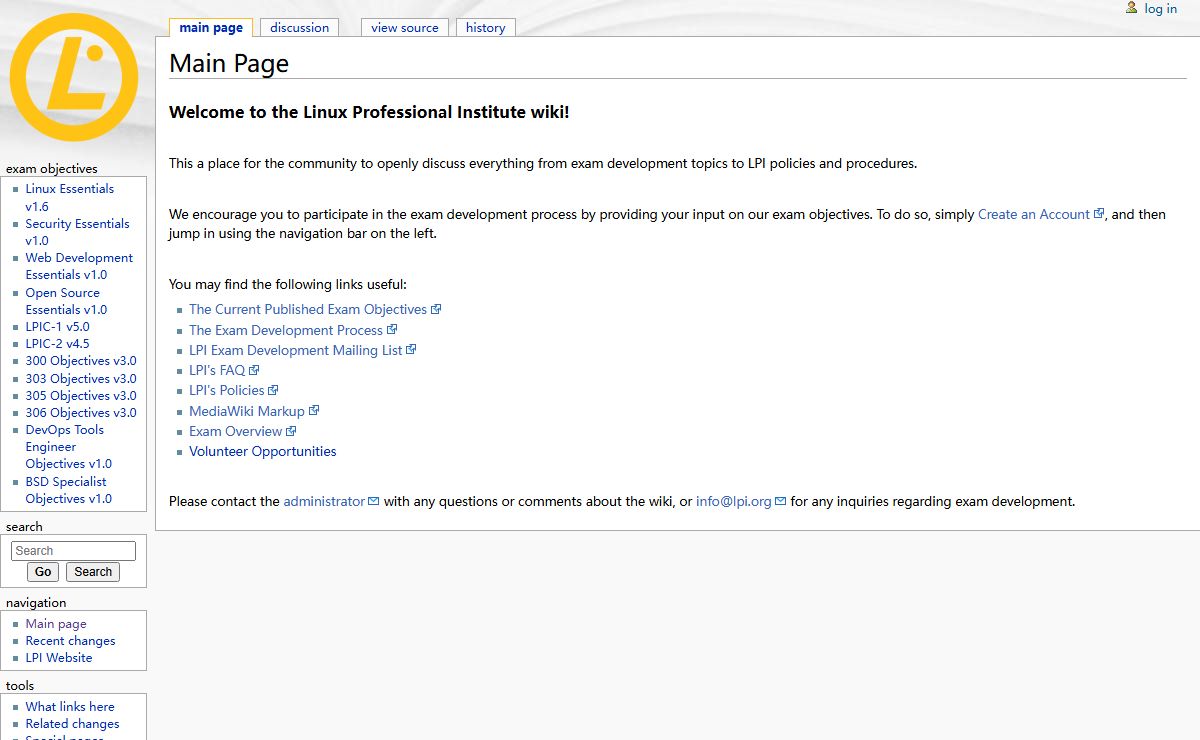Click mail icon after info@lpi.org

pos(781,501)
